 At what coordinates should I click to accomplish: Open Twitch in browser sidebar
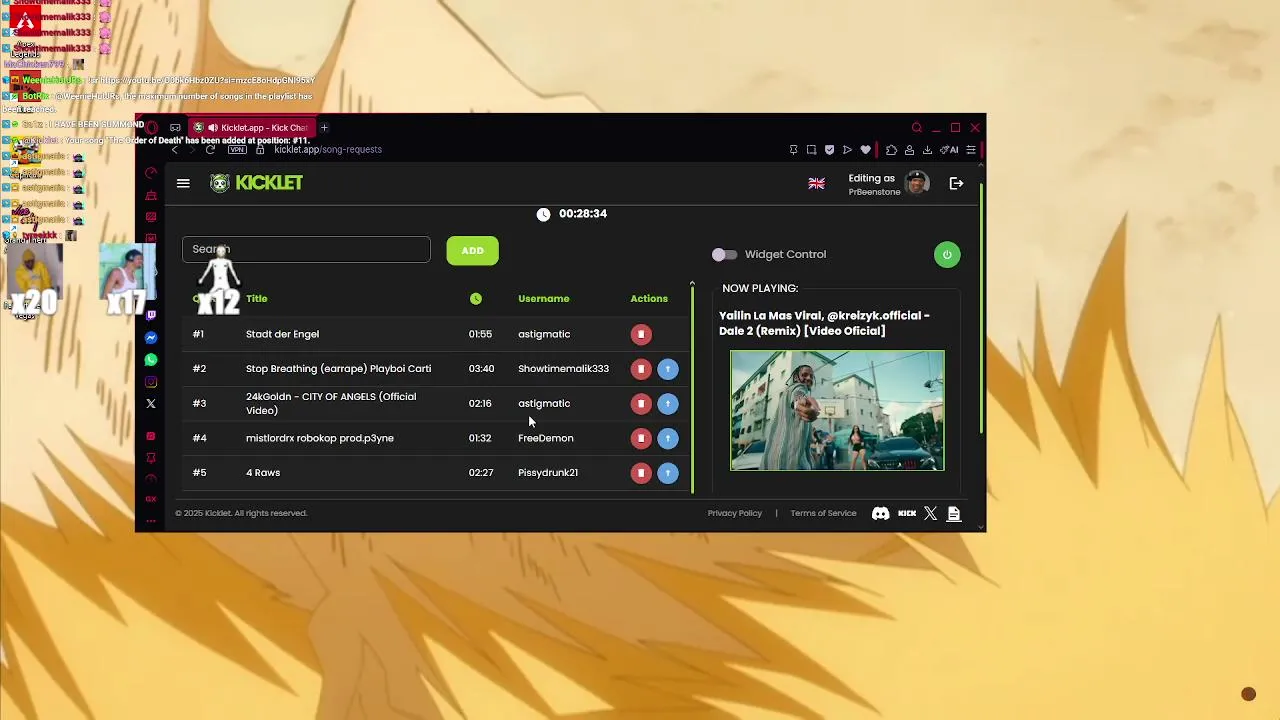coord(151,315)
